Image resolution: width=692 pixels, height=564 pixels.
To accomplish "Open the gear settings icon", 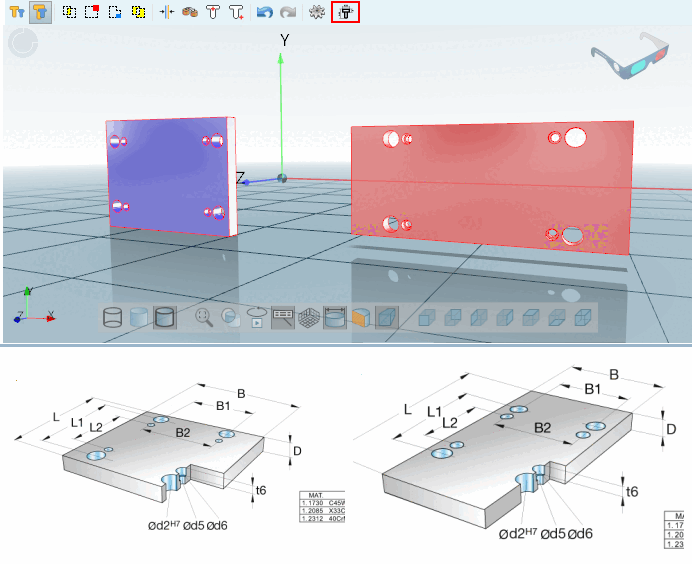I will pyautogui.click(x=316, y=12).
